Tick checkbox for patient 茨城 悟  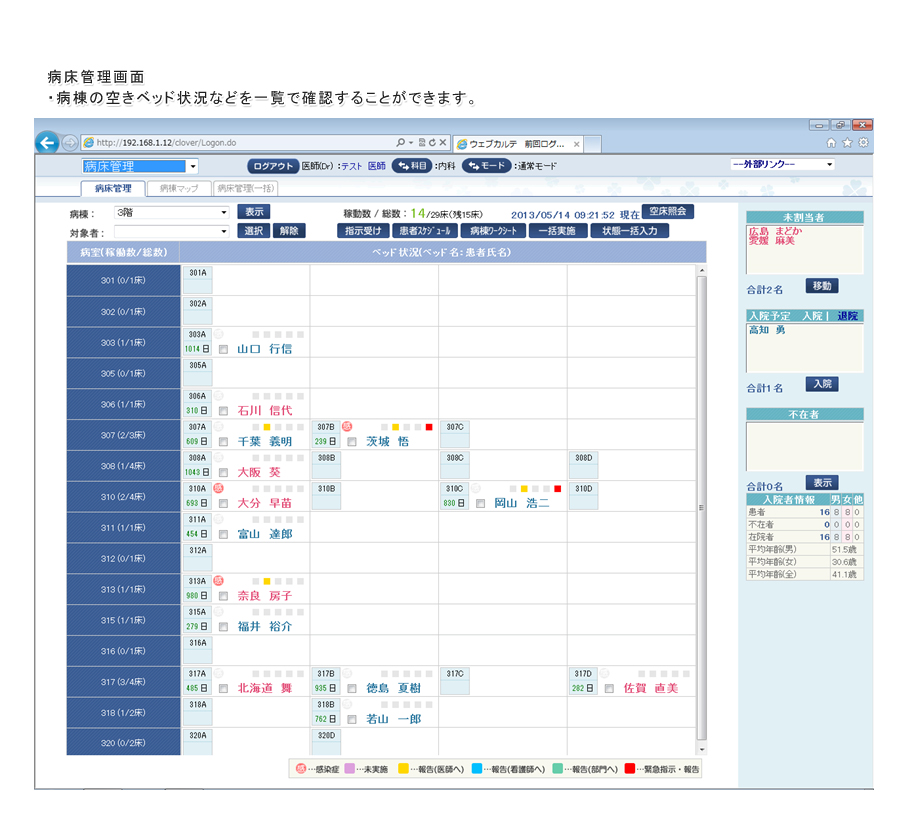pos(352,442)
